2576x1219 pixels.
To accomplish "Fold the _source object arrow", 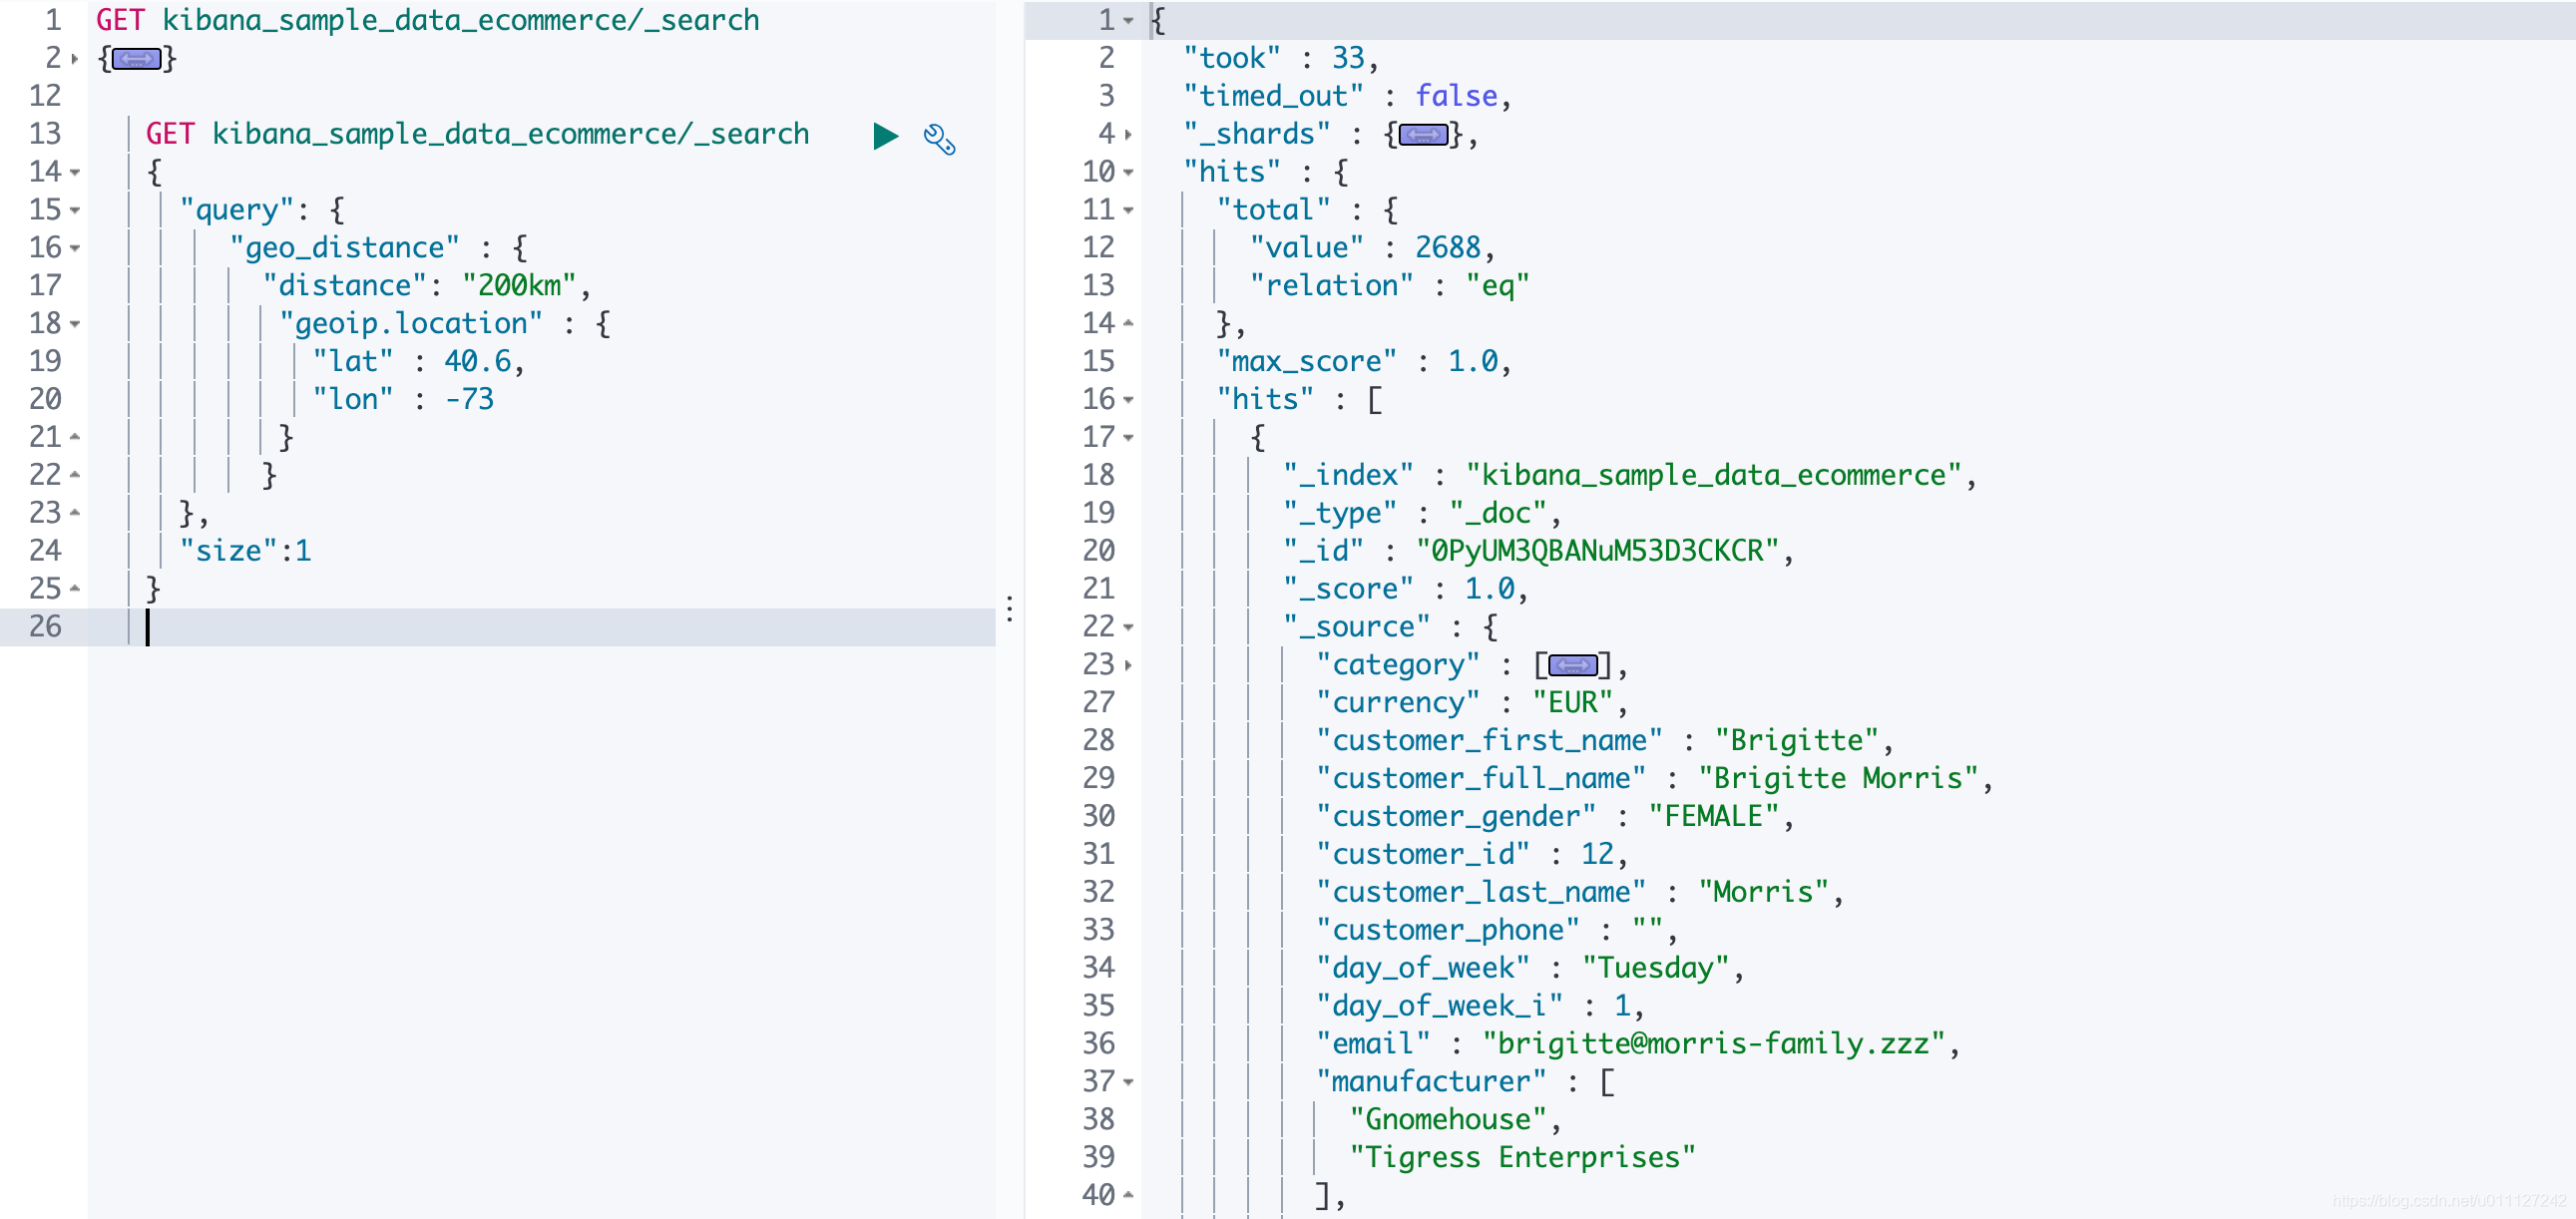I will pyautogui.click(x=1128, y=628).
